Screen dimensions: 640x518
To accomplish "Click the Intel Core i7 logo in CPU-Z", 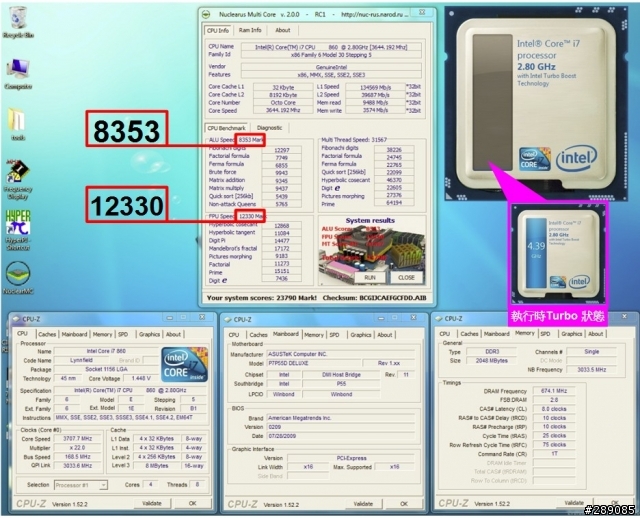I will click(x=184, y=364).
